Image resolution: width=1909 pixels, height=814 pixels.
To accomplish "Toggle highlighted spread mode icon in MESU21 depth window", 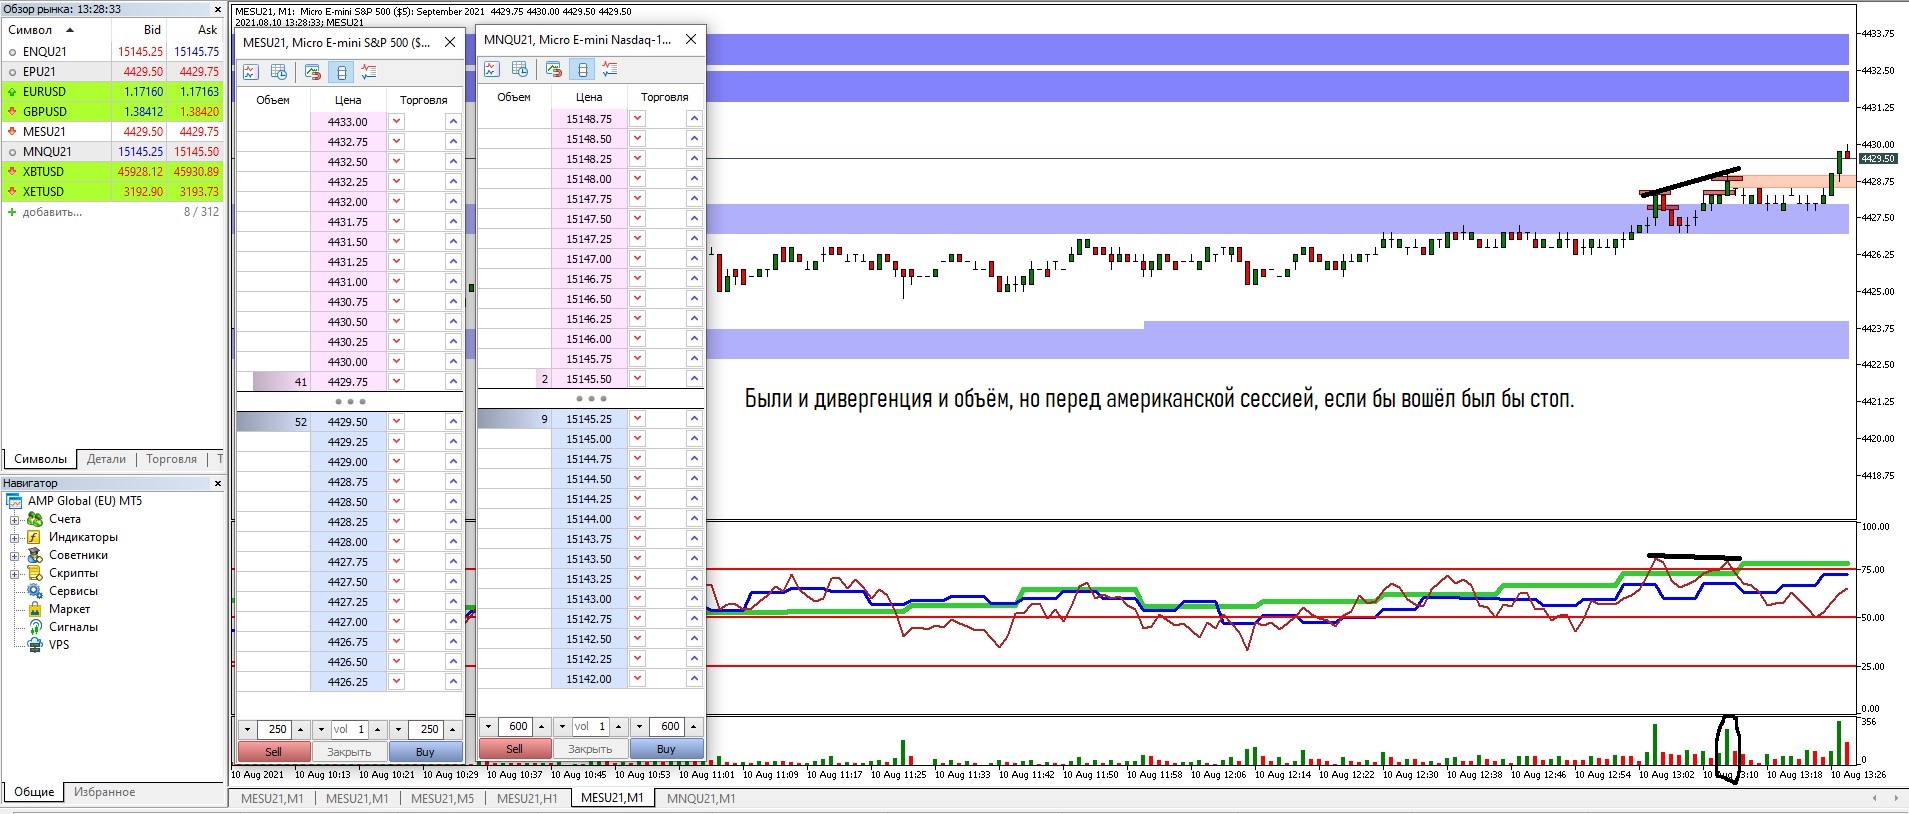I will click(x=341, y=72).
